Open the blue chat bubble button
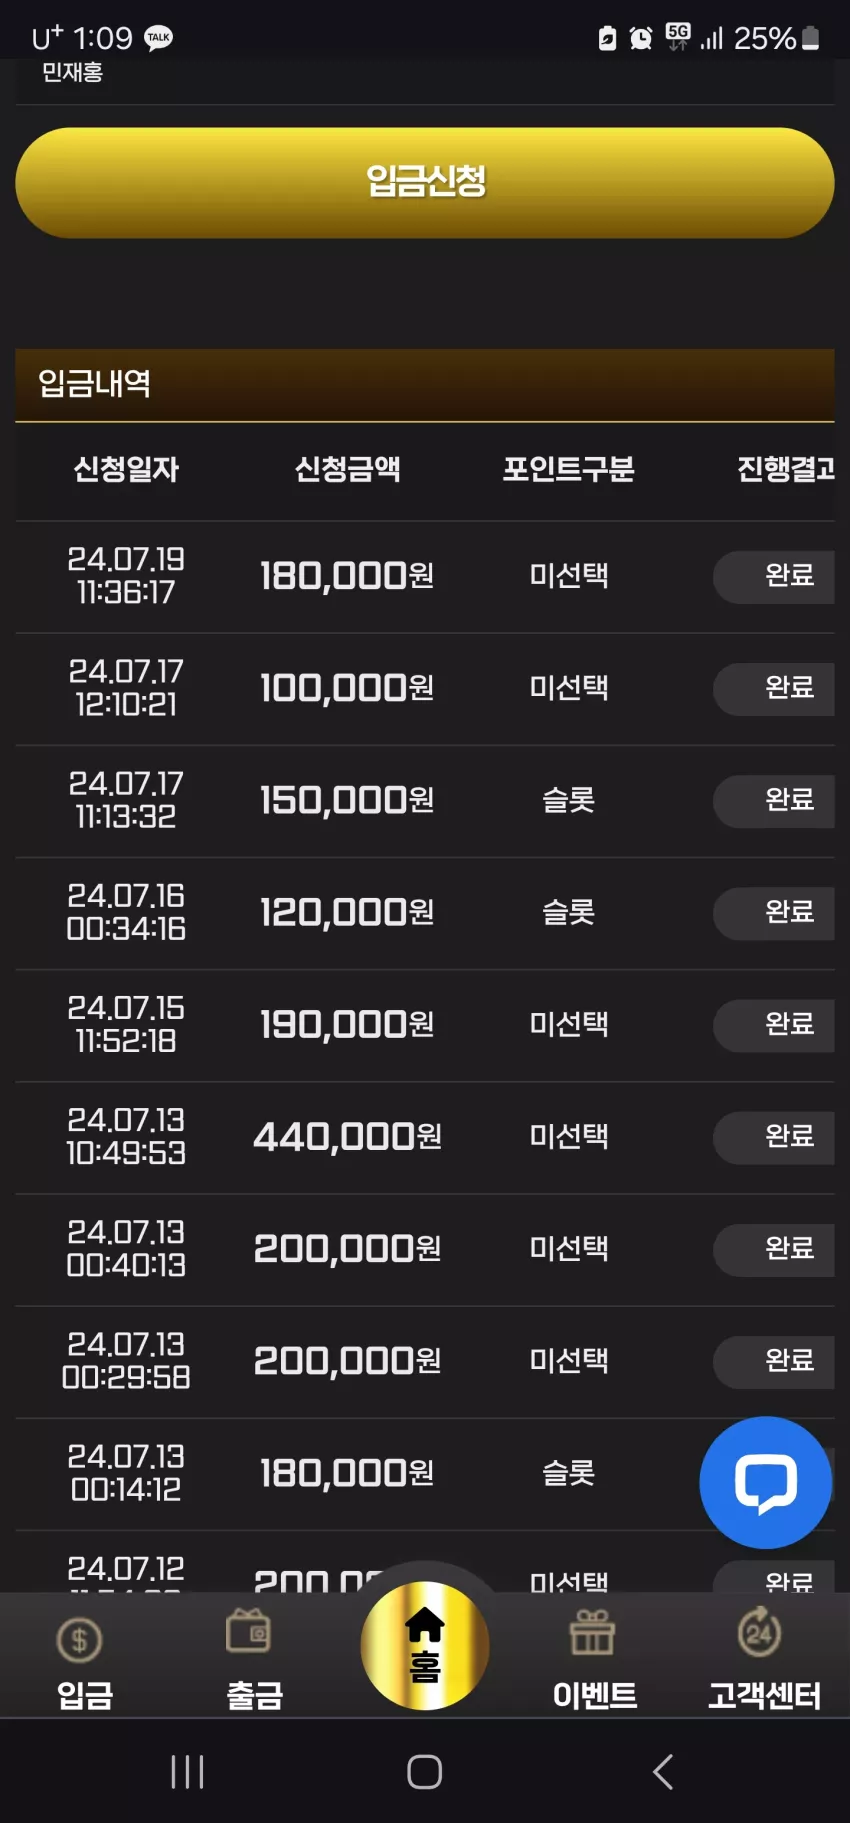This screenshot has height=1823, width=850. pos(766,1482)
